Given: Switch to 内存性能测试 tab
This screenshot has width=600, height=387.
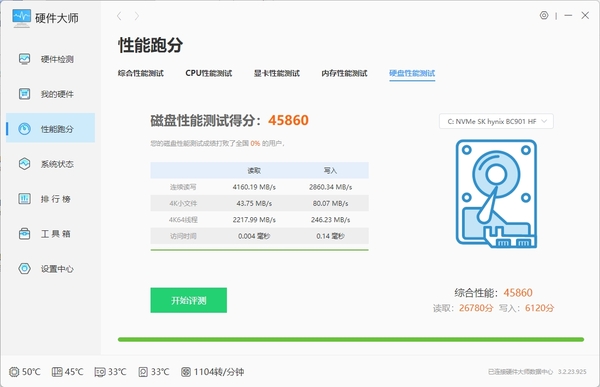Looking at the screenshot, I should (x=344, y=73).
